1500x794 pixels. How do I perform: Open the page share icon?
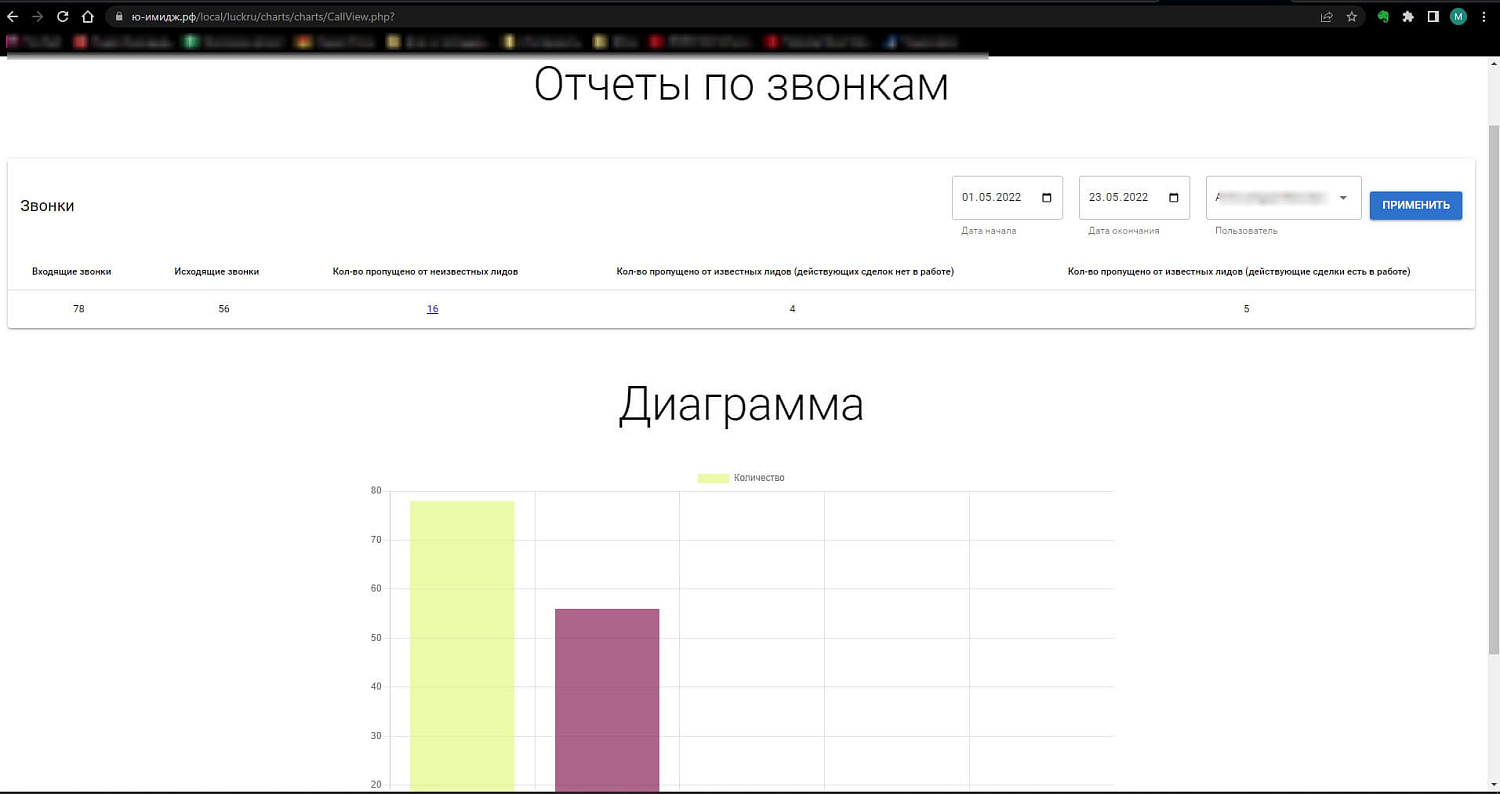coord(1327,17)
